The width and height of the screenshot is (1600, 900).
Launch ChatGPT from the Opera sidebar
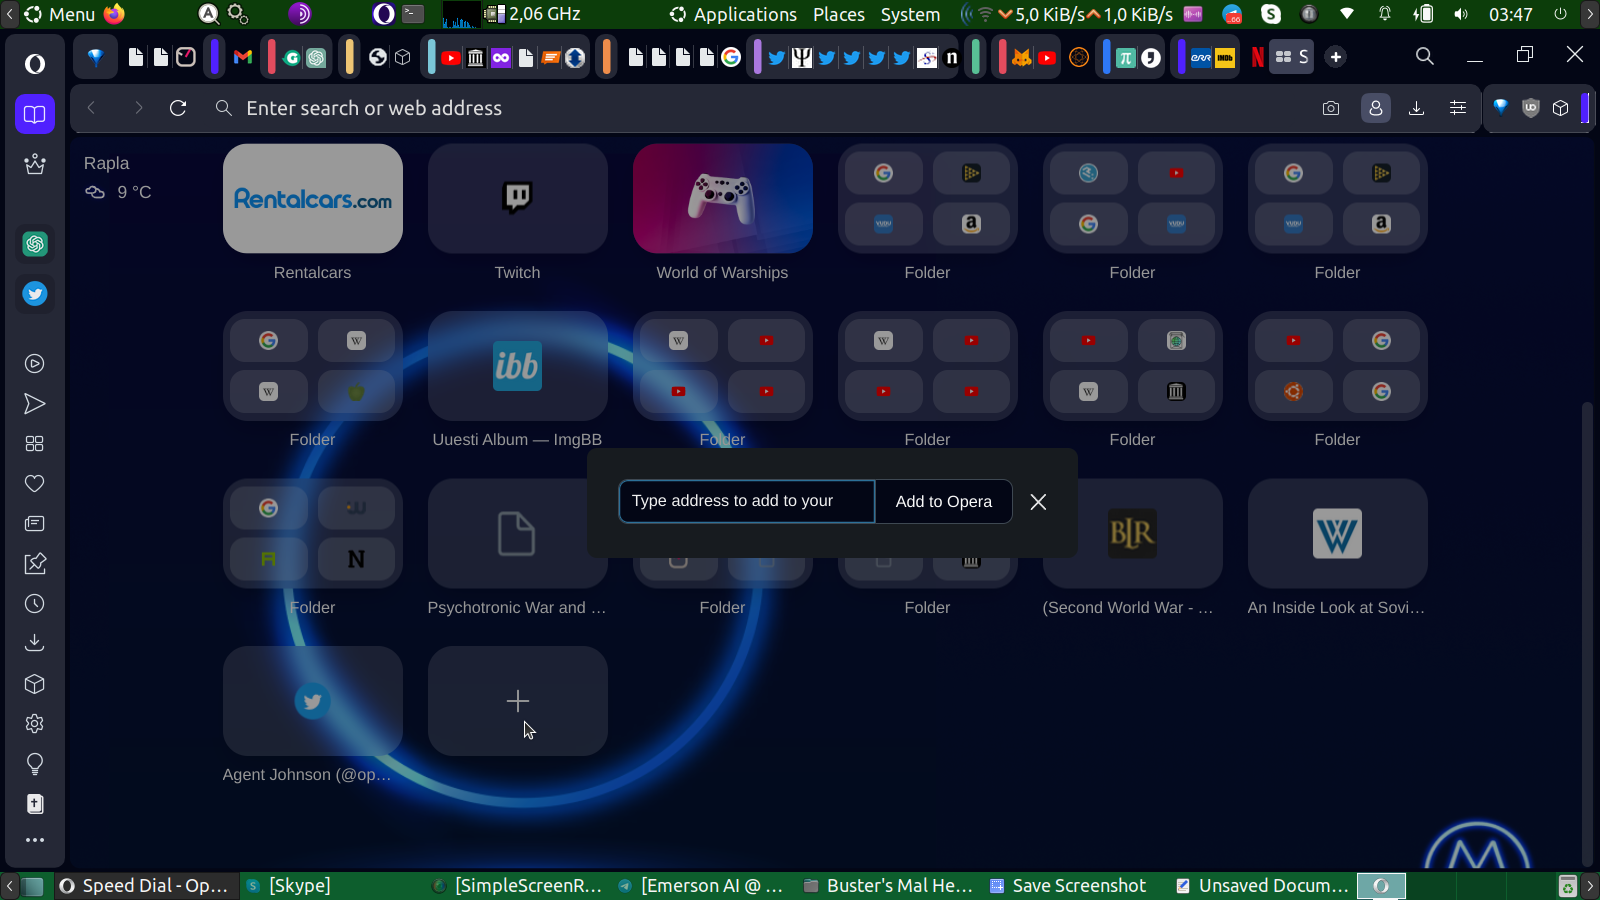tap(35, 244)
